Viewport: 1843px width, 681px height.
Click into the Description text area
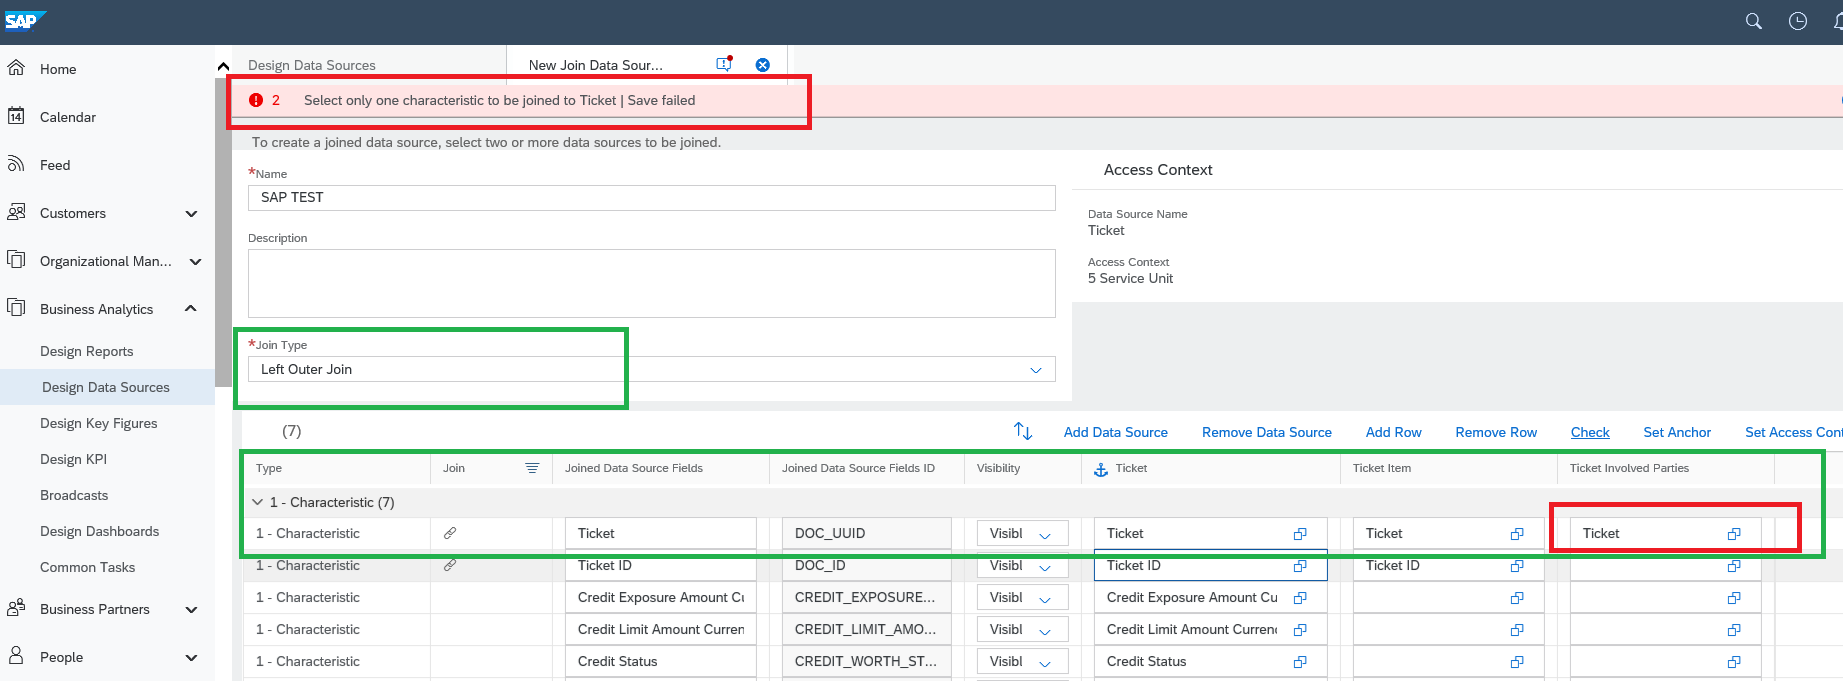pos(651,283)
